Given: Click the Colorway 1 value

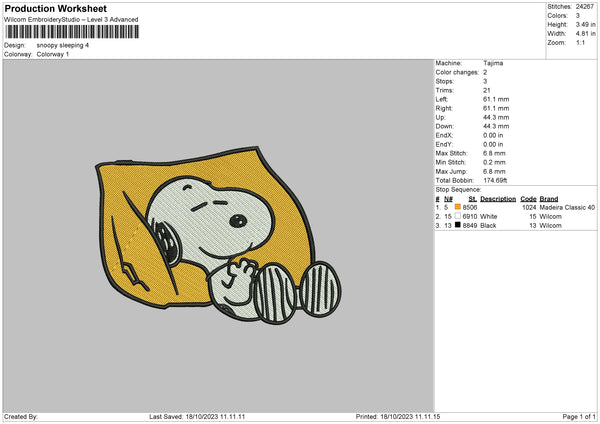Looking at the screenshot, I should click(x=51, y=54).
